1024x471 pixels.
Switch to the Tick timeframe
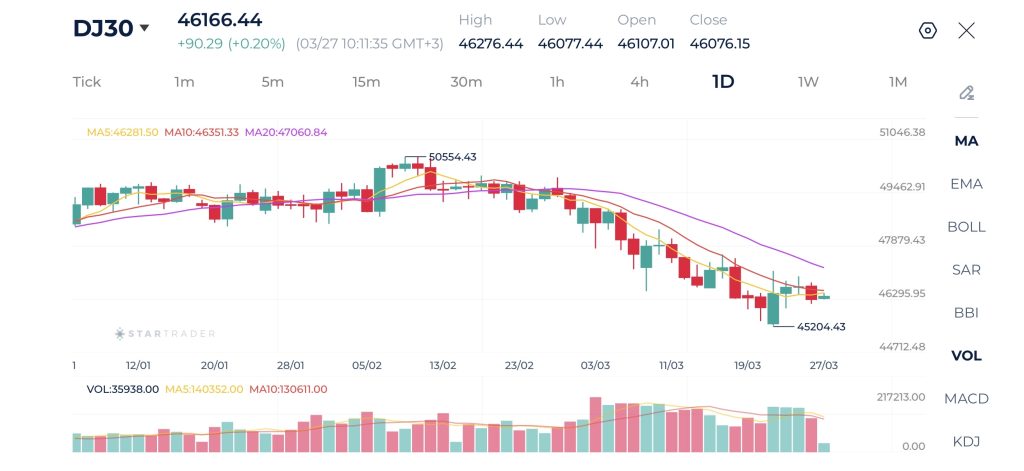[87, 82]
